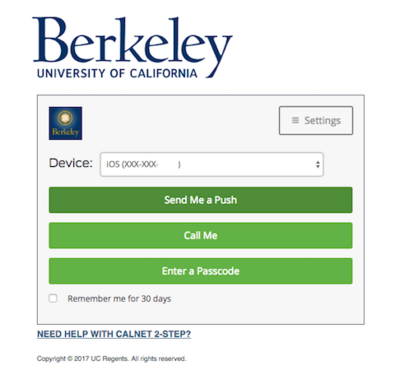Click the 'Remember me for 30 days' label

(x=119, y=299)
